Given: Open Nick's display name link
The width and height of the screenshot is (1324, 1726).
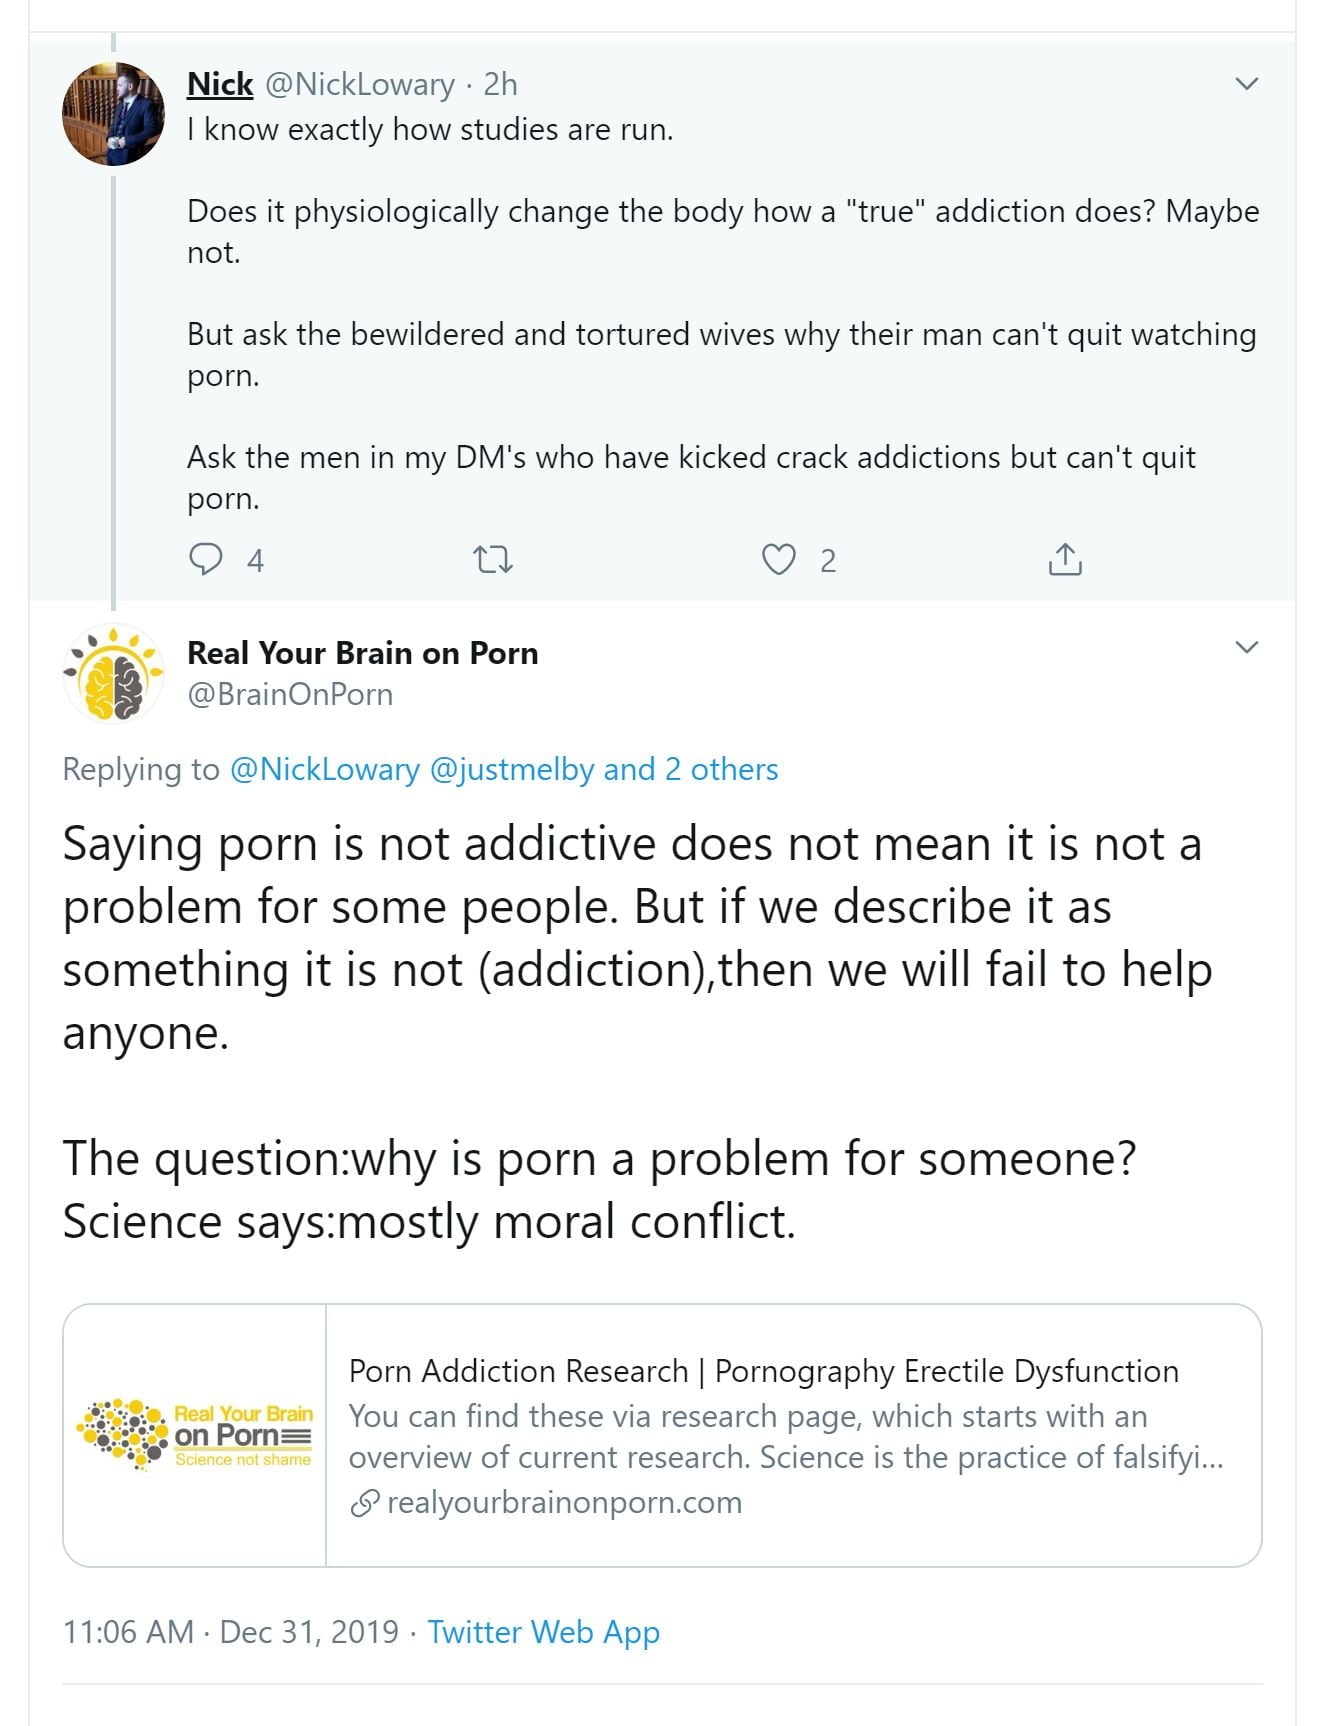Looking at the screenshot, I should pos(220,85).
